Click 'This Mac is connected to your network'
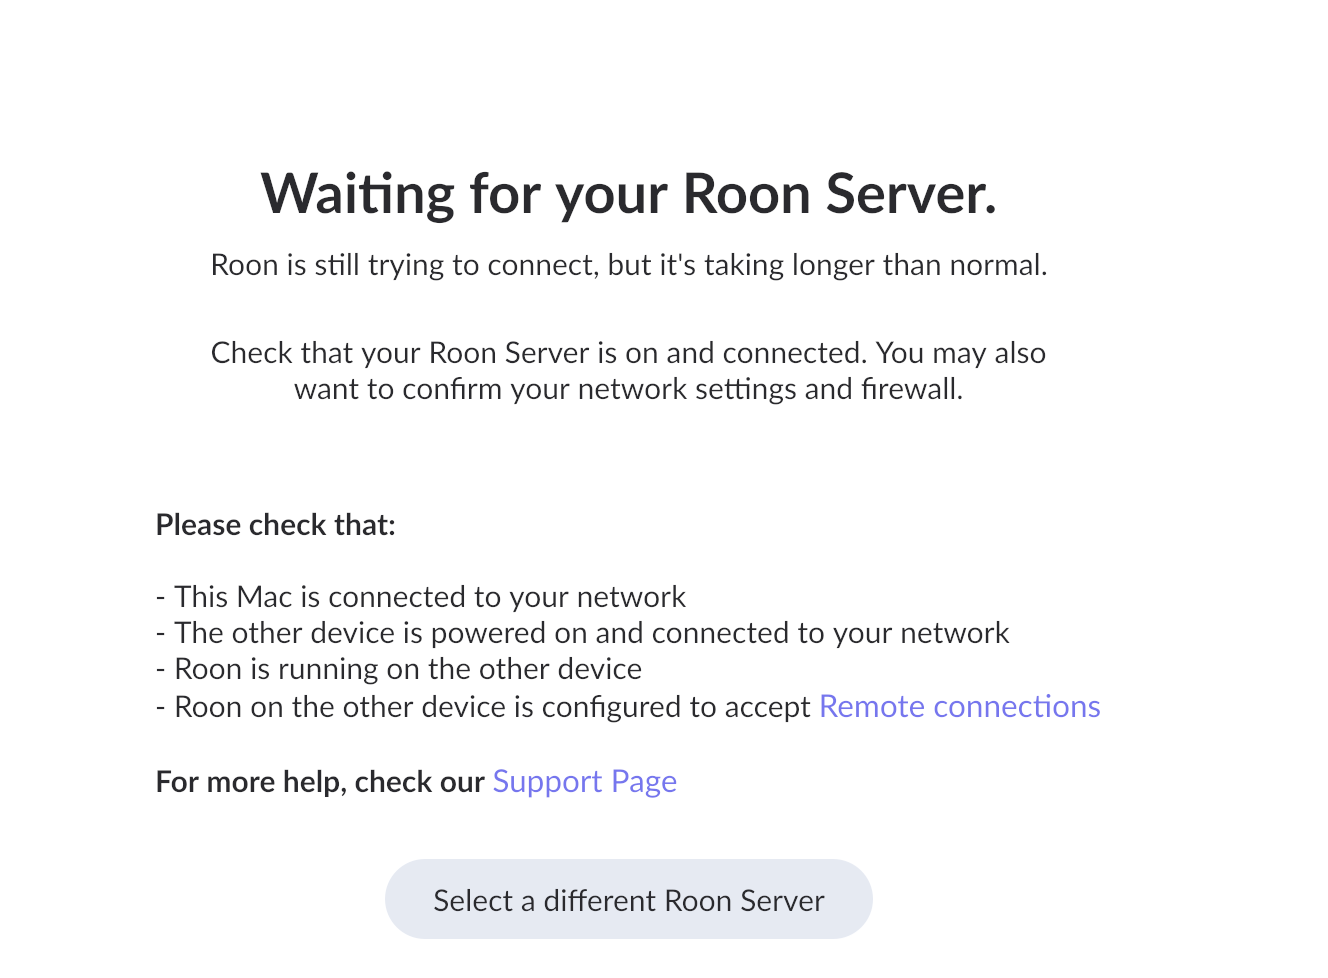1328x978 pixels. click(x=430, y=597)
